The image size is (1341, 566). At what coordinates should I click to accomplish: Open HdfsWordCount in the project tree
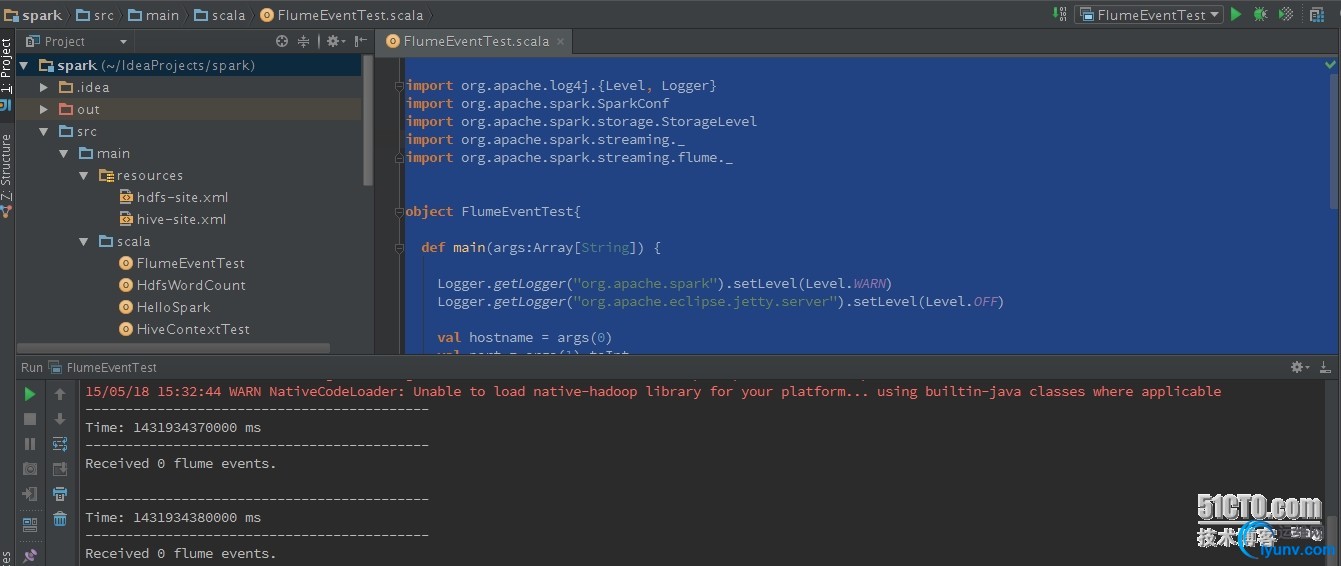click(190, 285)
